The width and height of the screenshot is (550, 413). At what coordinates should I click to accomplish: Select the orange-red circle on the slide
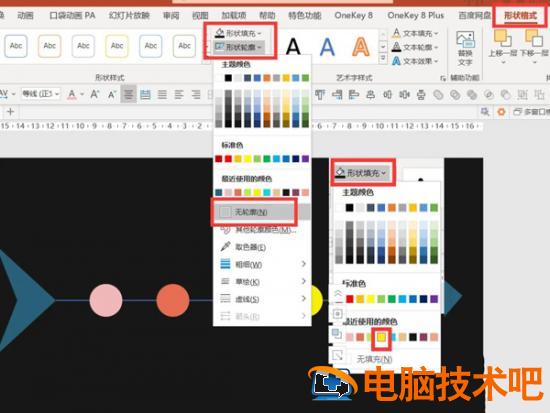click(x=173, y=301)
